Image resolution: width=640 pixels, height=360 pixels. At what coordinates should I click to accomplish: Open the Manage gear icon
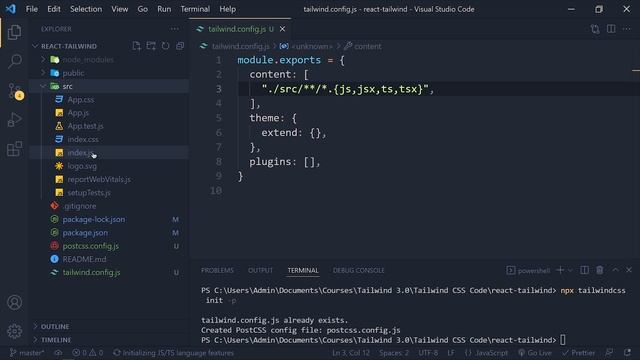click(14, 331)
